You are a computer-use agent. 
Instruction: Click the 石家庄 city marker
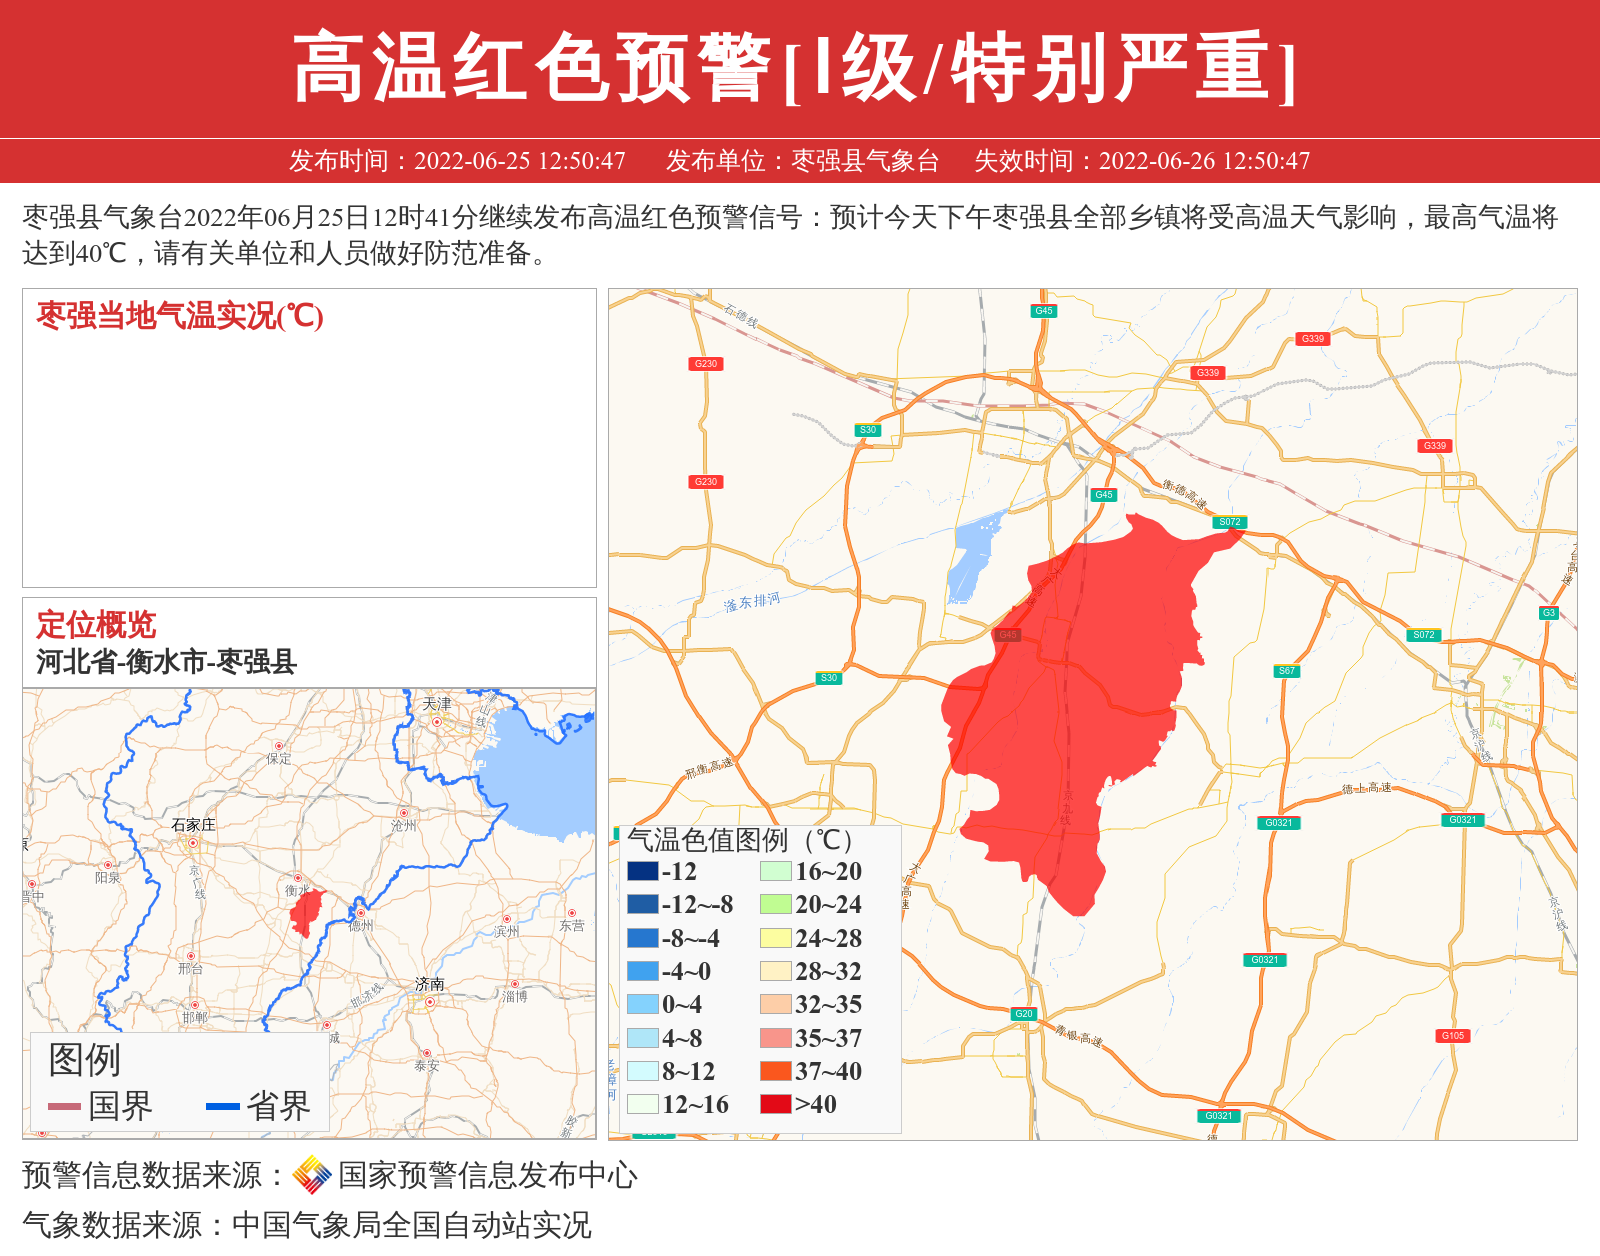click(193, 843)
